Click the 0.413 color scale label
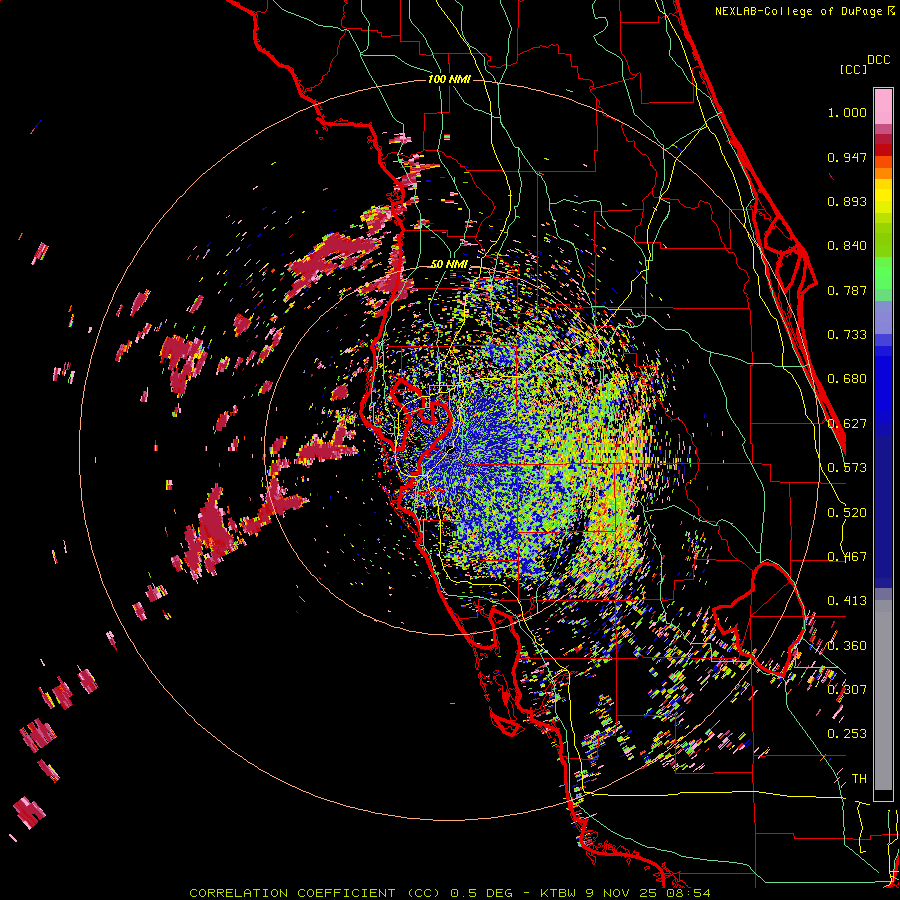 click(847, 601)
